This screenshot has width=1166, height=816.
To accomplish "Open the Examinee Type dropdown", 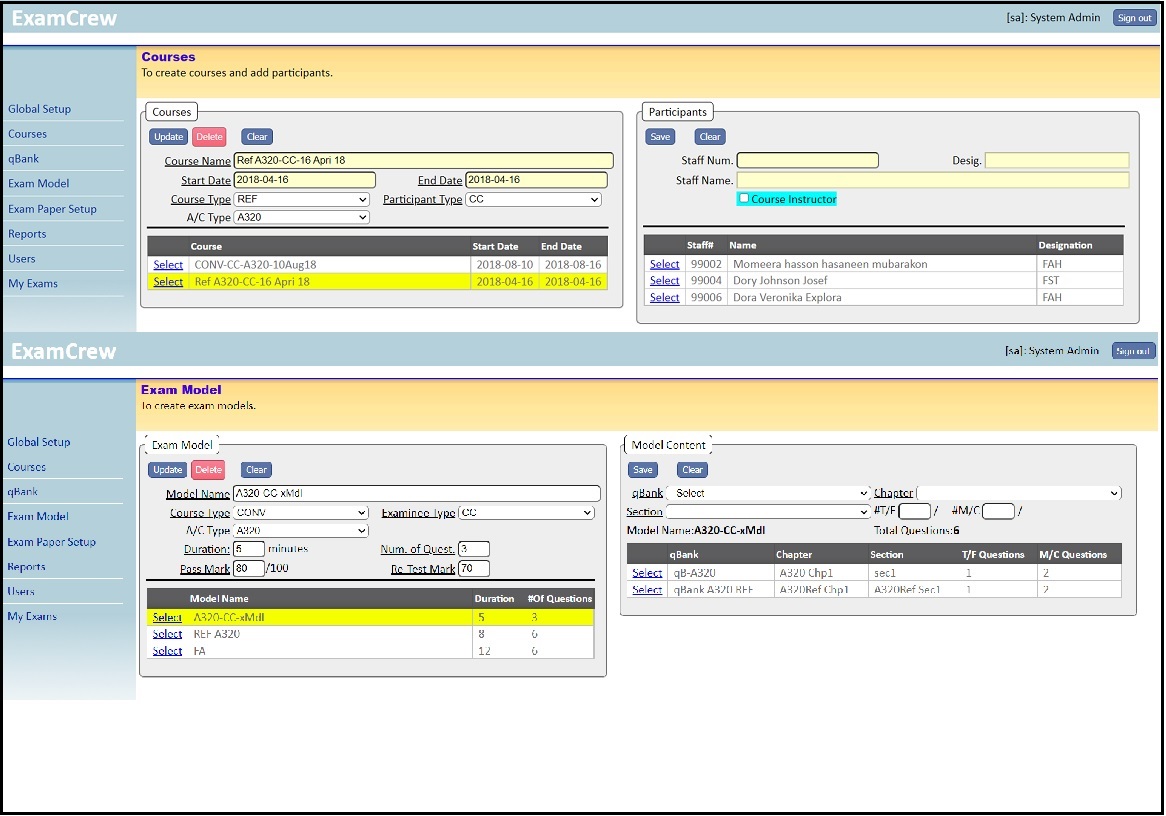I will pyautogui.click(x=526, y=513).
